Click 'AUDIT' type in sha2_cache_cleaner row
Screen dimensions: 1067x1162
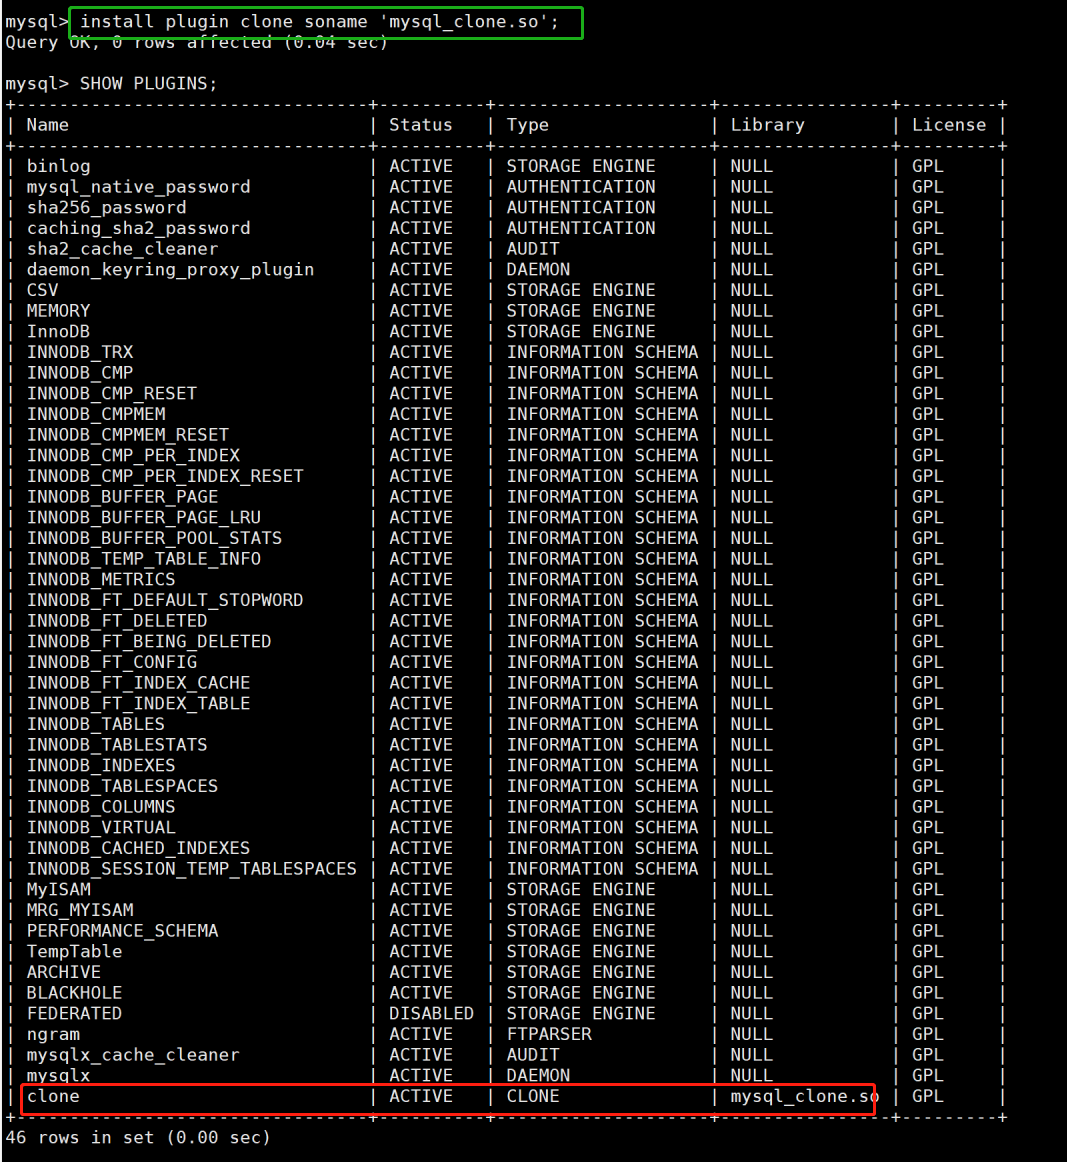click(x=533, y=249)
